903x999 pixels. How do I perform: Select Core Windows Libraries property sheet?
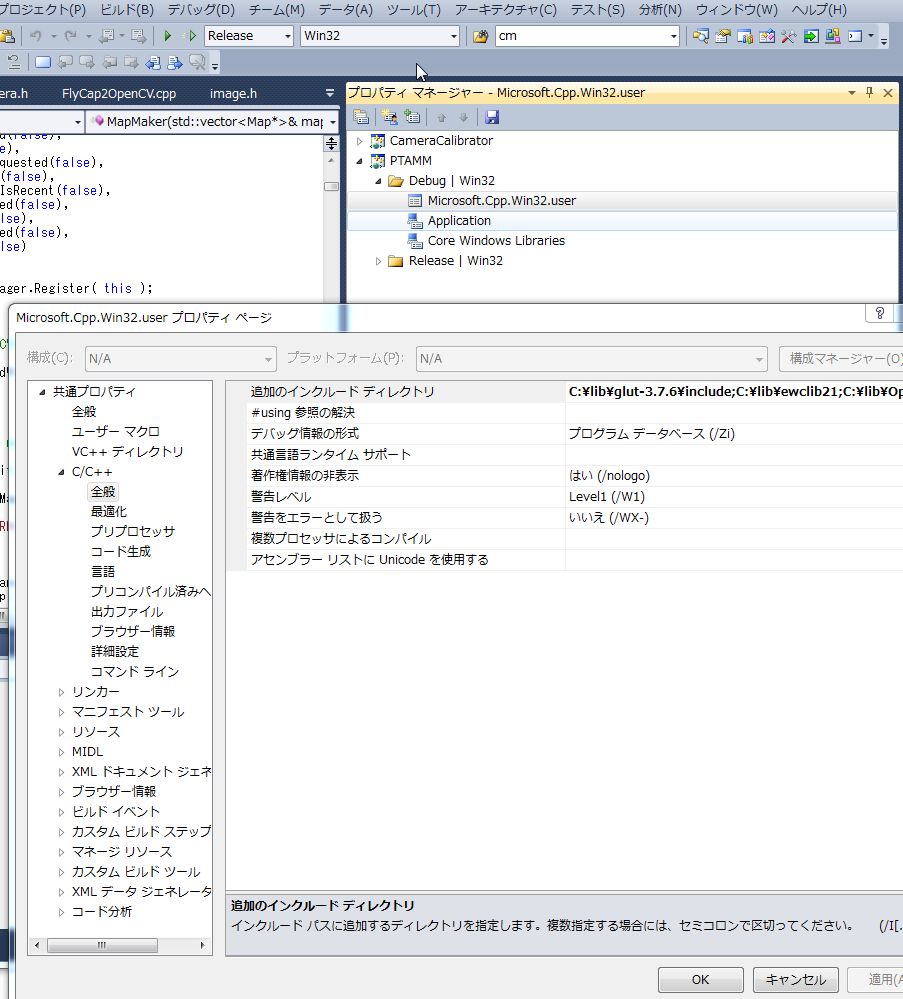click(x=496, y=241)
